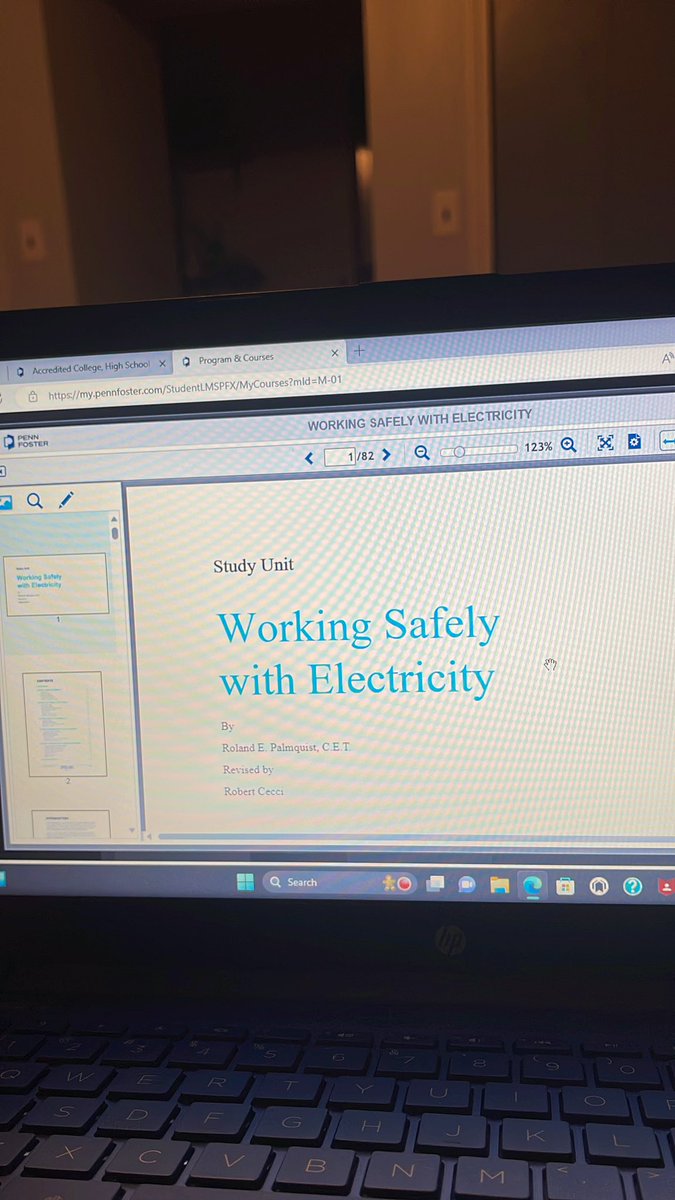Go to the next page arrow
This screenshot has height=1200, width=675.
386,455
